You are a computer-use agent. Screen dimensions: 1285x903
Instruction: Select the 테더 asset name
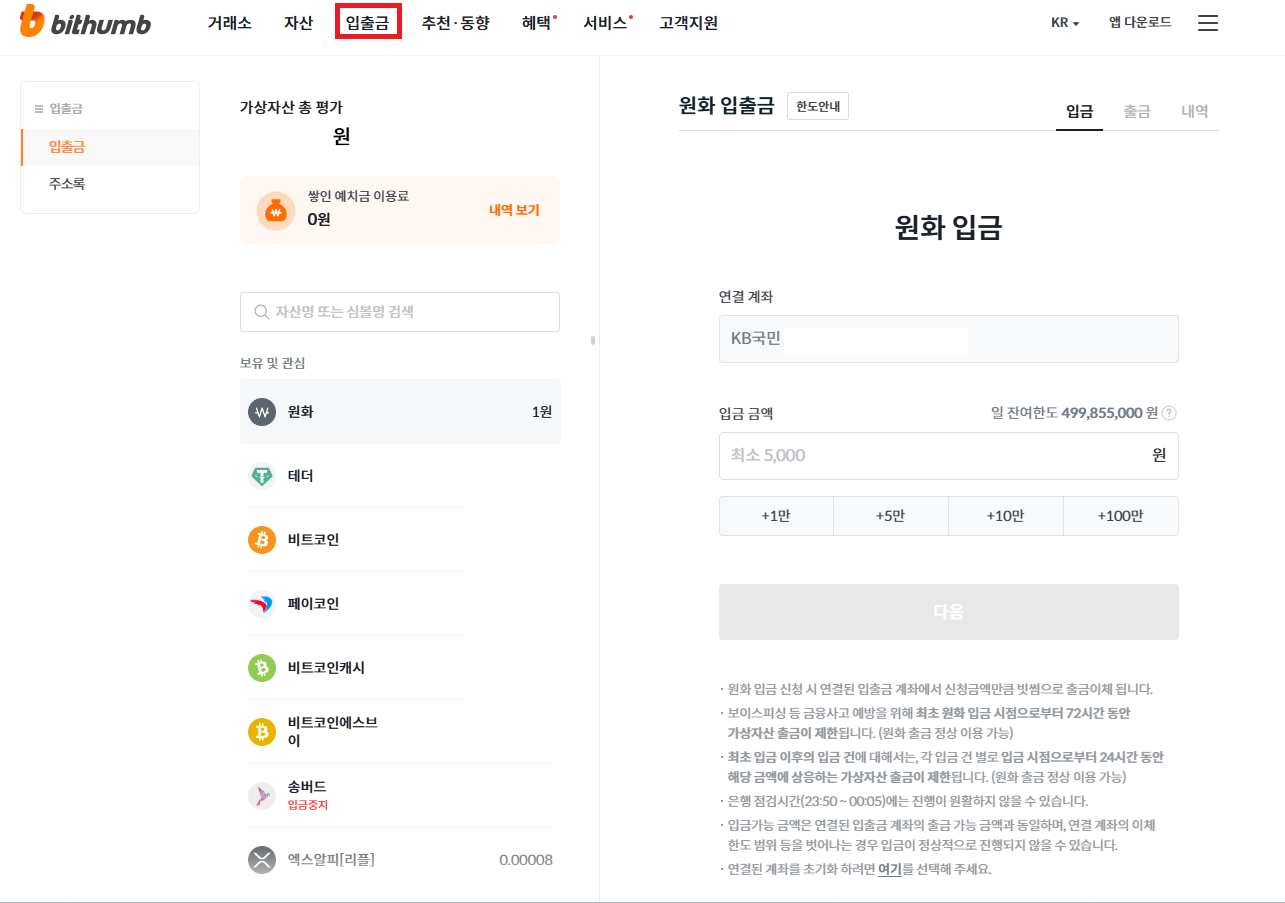click(301, 476)
